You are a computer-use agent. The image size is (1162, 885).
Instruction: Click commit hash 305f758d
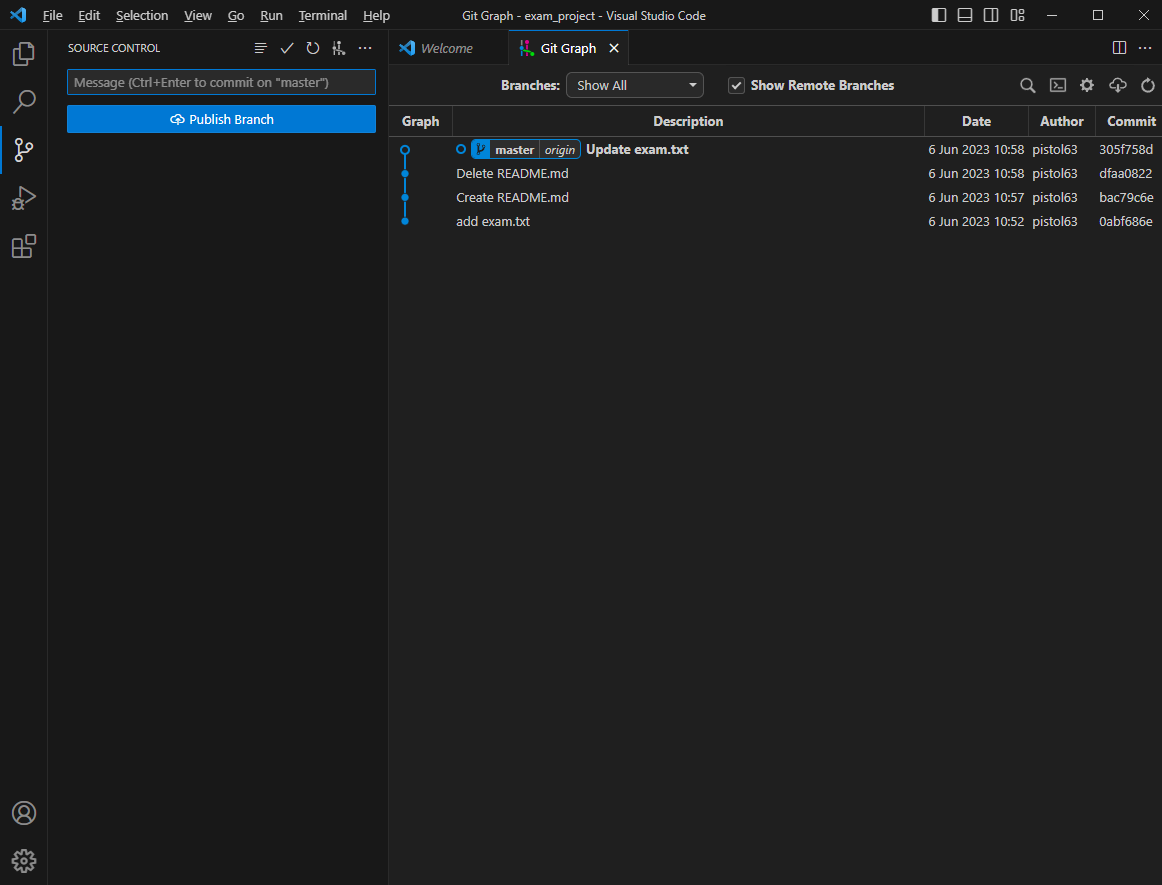pos(1126,150)
